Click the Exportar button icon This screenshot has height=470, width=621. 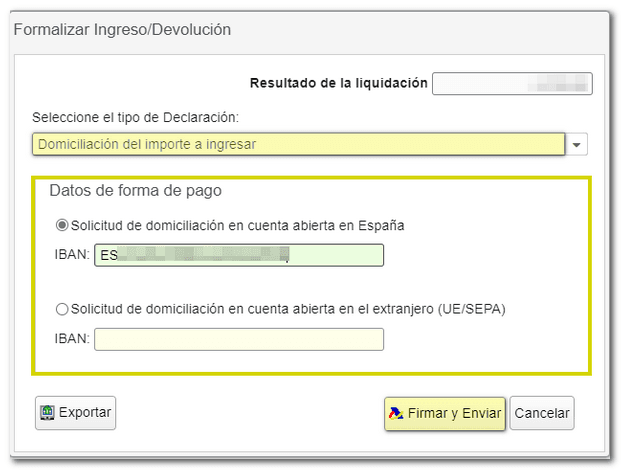[47, 413]
